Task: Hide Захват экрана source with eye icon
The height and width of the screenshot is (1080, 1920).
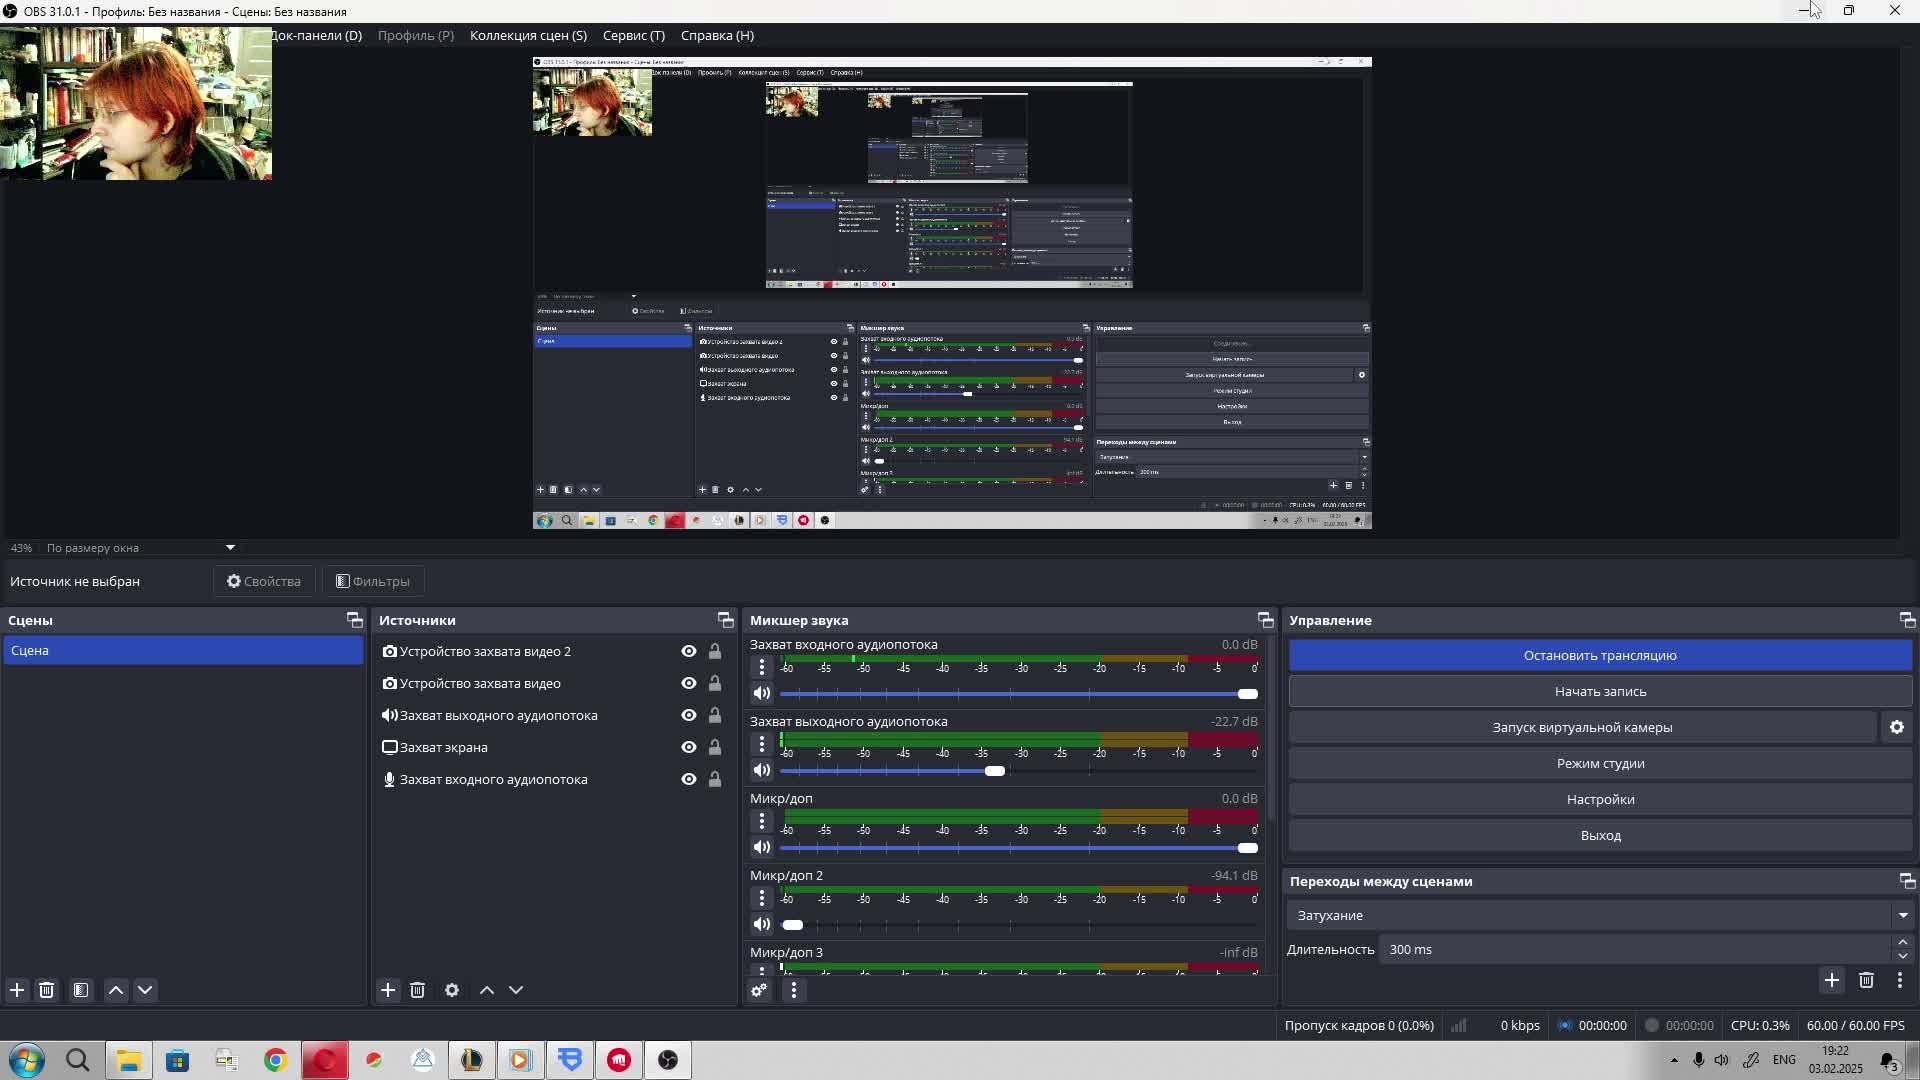Action: (689, 747)
